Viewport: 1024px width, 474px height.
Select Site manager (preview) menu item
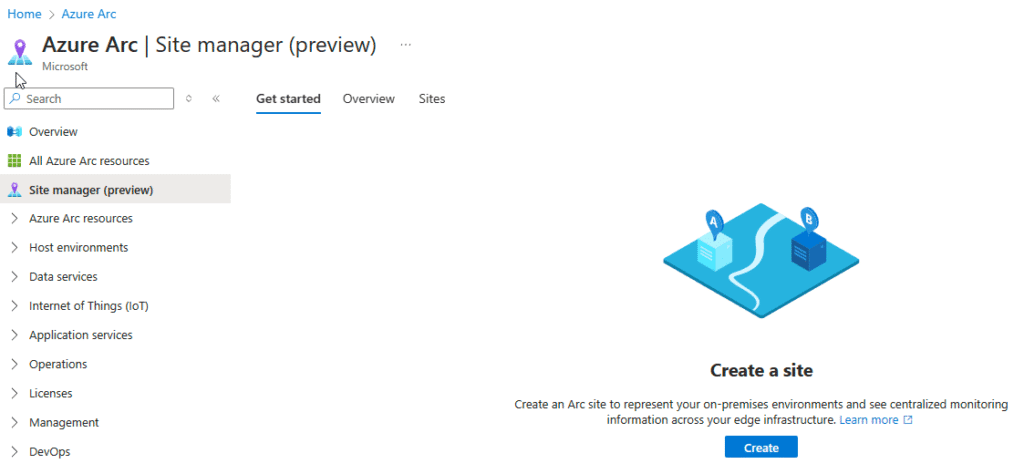tap(116, 190)
